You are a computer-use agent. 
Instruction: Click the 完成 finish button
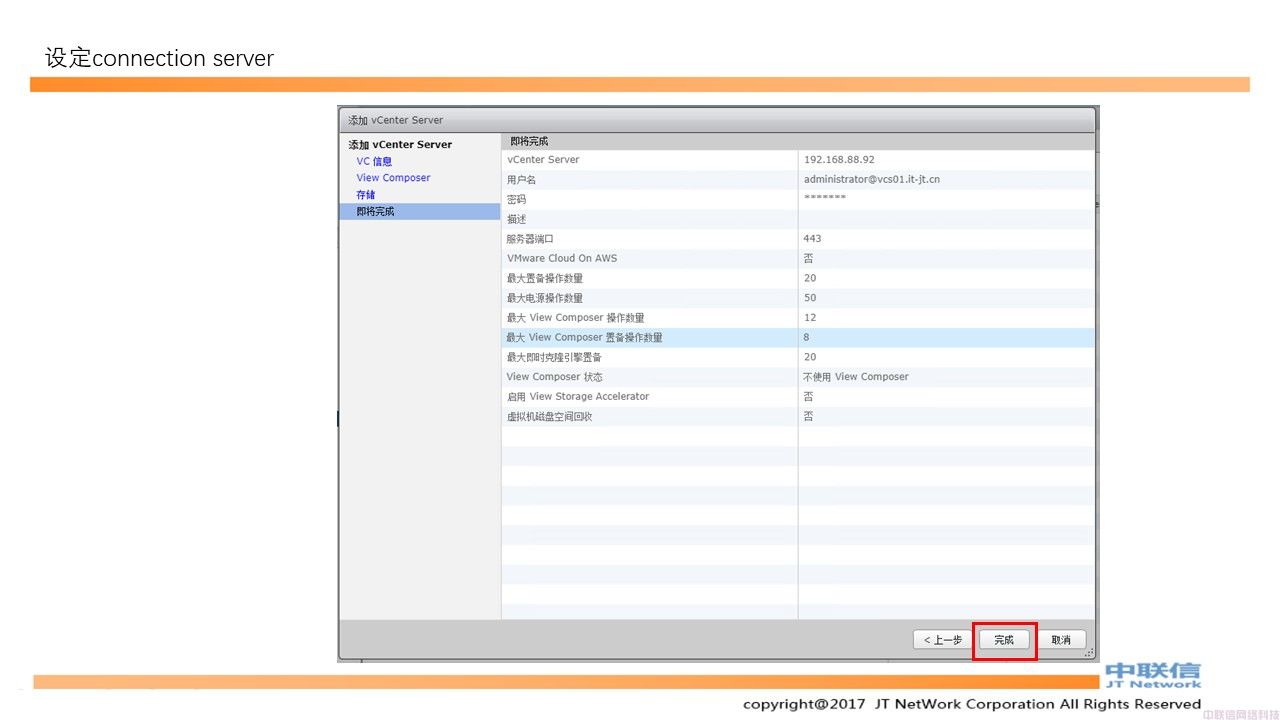tap(1004, 640)
